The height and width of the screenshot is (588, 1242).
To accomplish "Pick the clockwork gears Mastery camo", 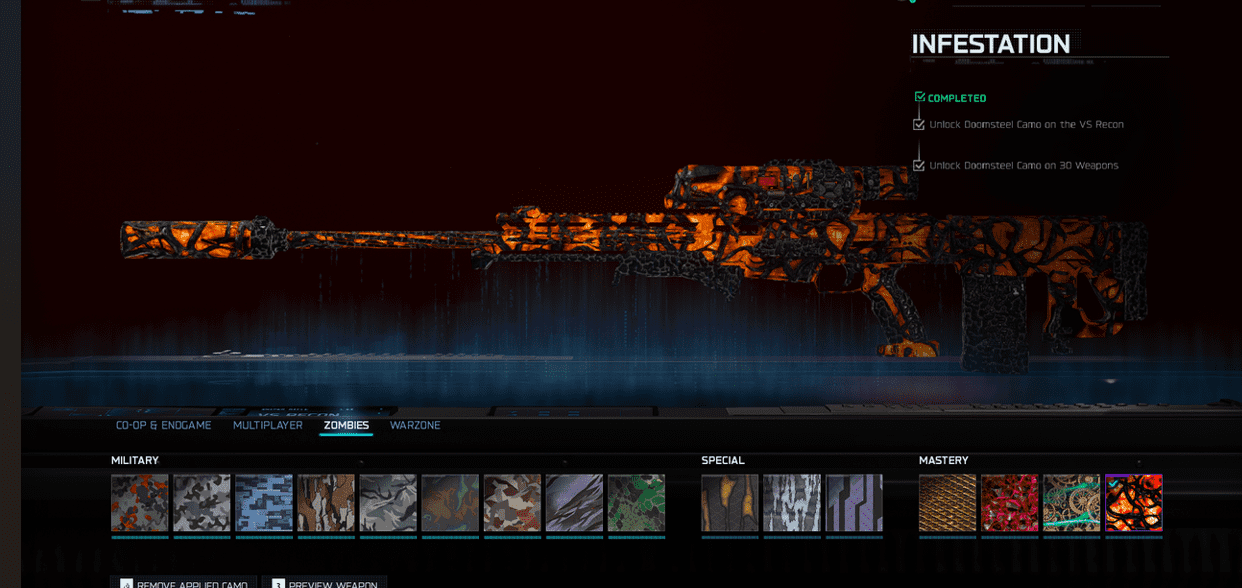I will [1071, 502].
